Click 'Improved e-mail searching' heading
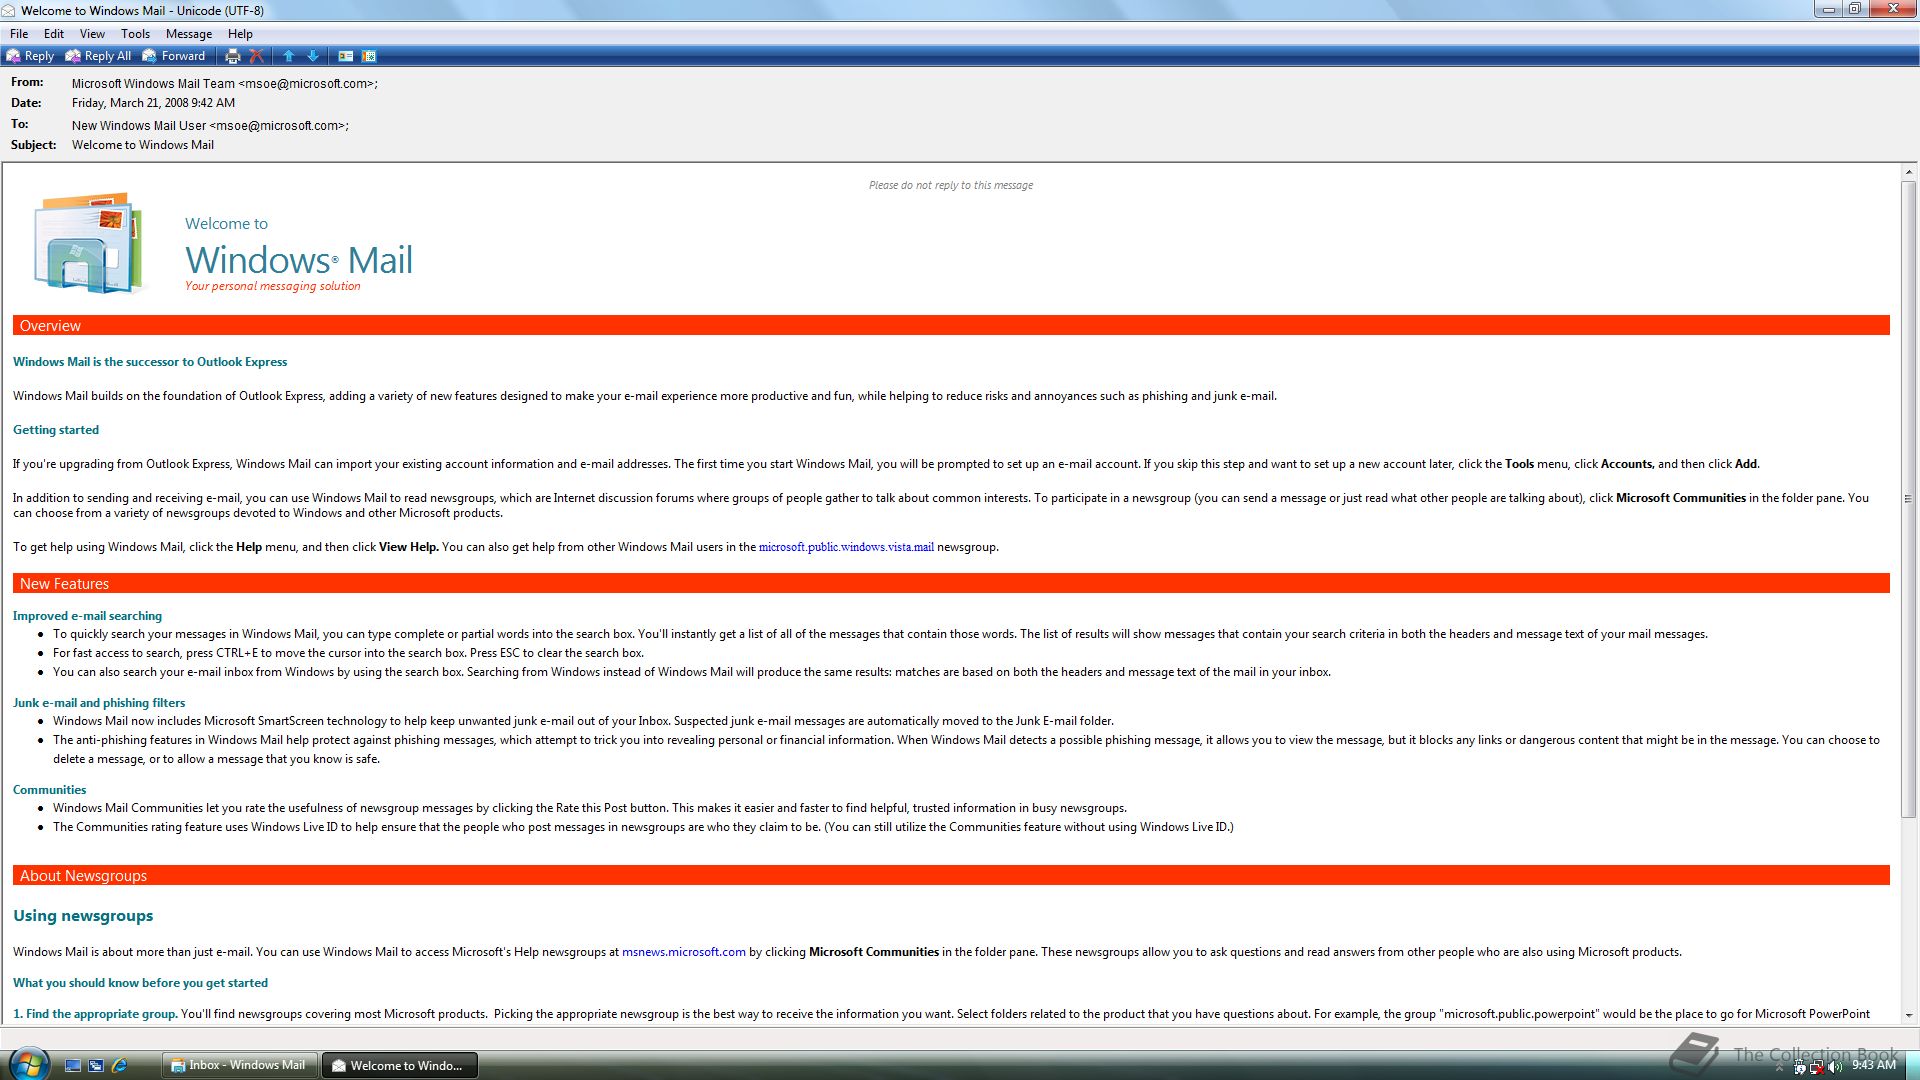This screenshot has width=1920, height=1080. [x=87, y=616]
